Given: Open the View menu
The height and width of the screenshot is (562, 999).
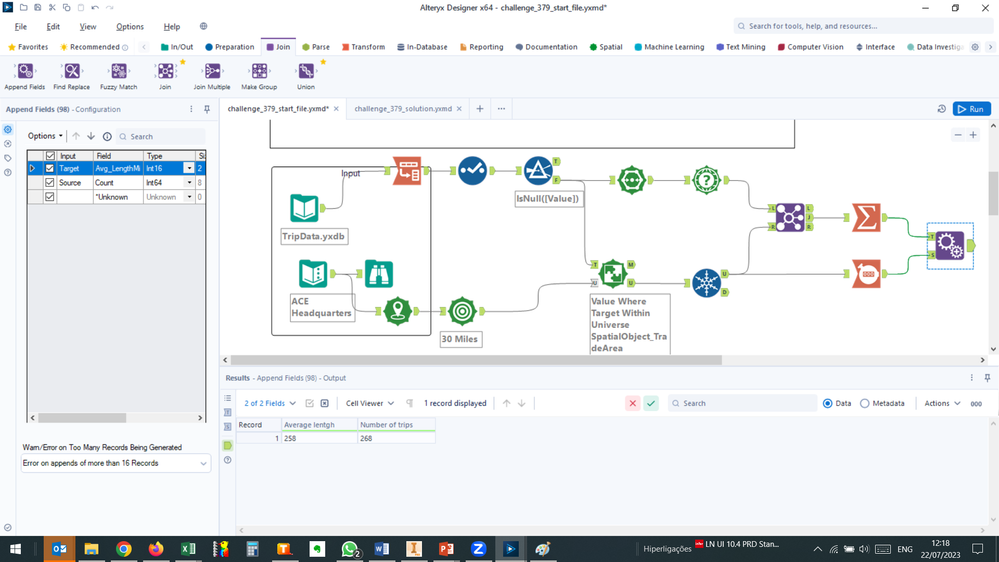Looking at the screenshot, I should click(x=88, y=27).
